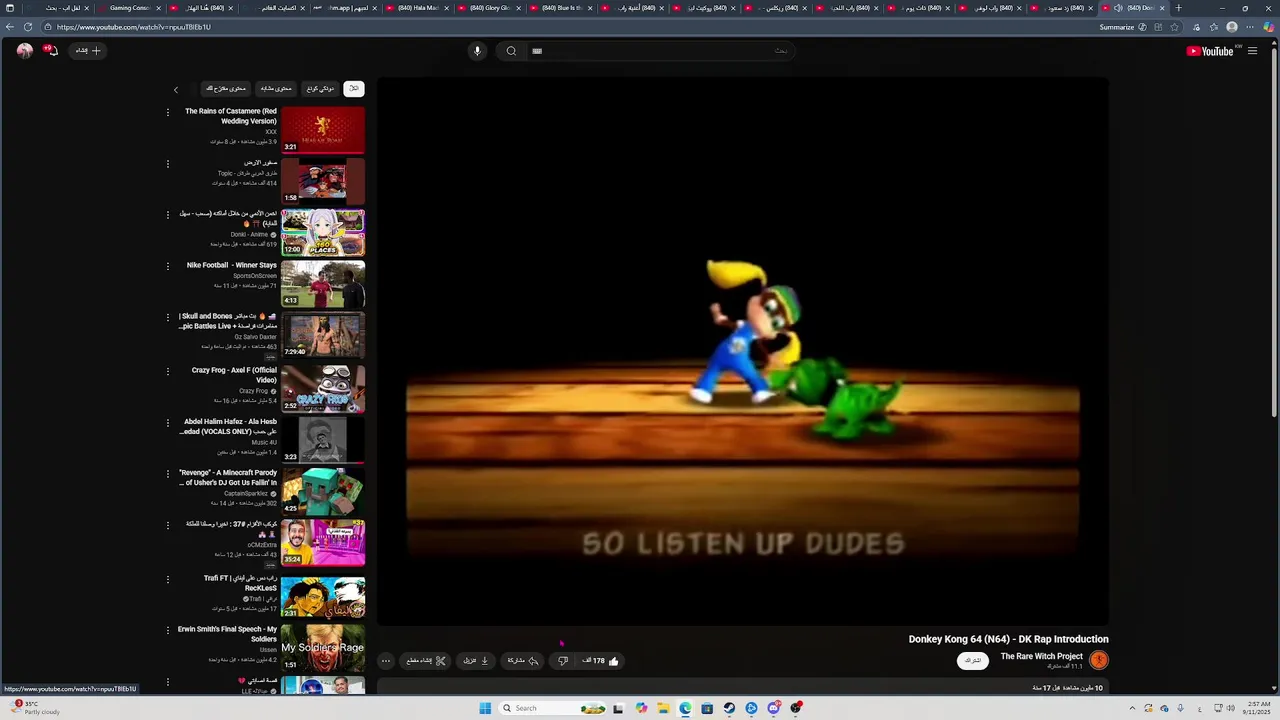1280x720 pixels.
Task: Start voice search with microphone icon
Action: point(477,51)
